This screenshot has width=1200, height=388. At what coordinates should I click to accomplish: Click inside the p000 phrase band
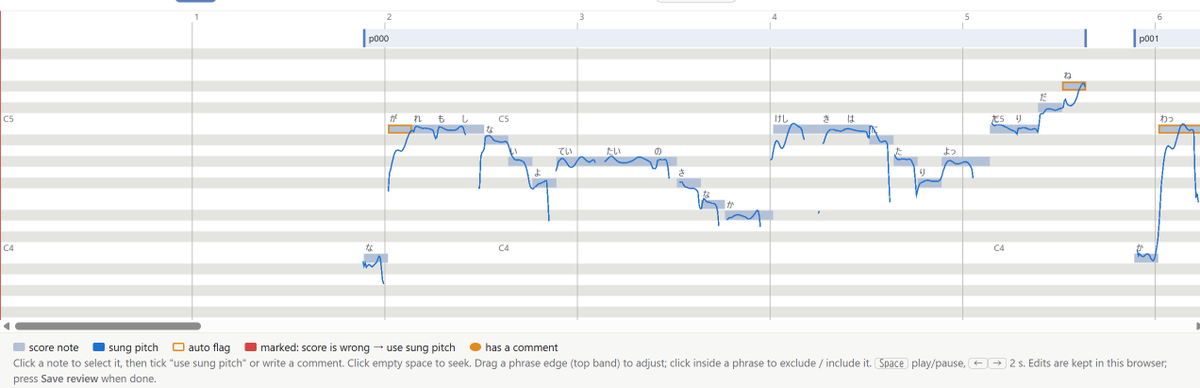(x=725, y=38)
